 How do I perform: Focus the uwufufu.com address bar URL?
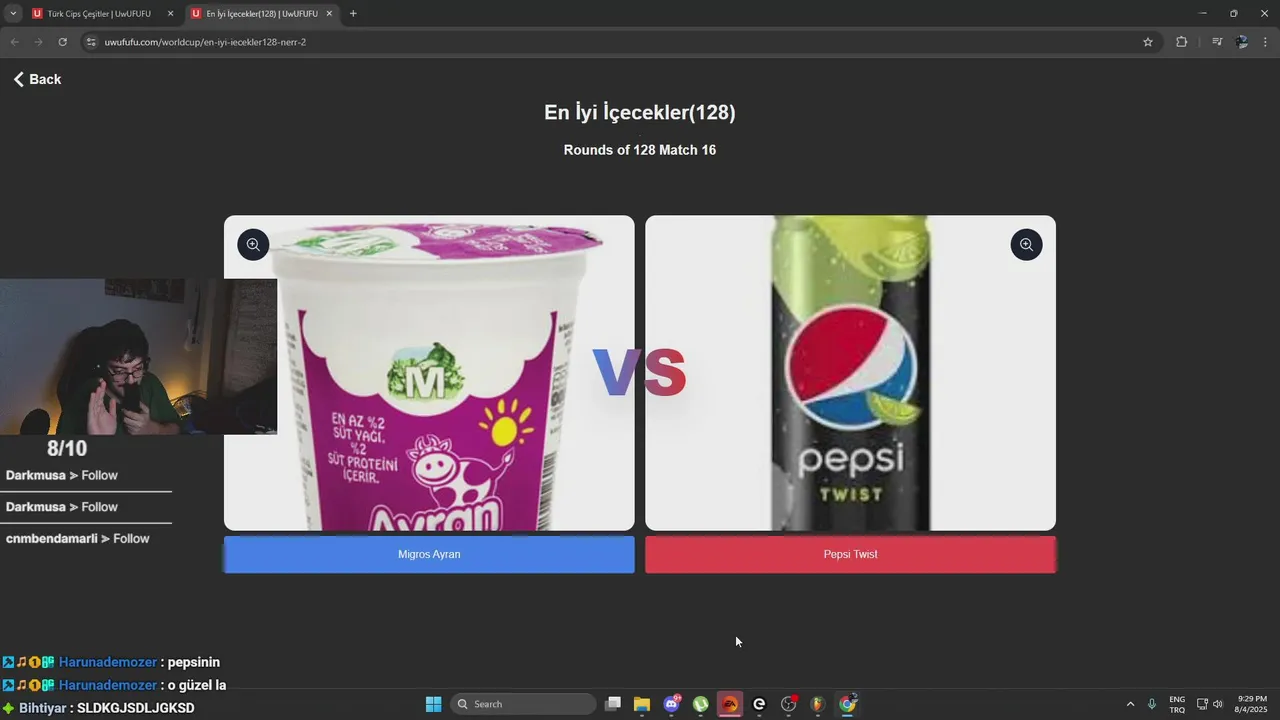click(205, 42)
